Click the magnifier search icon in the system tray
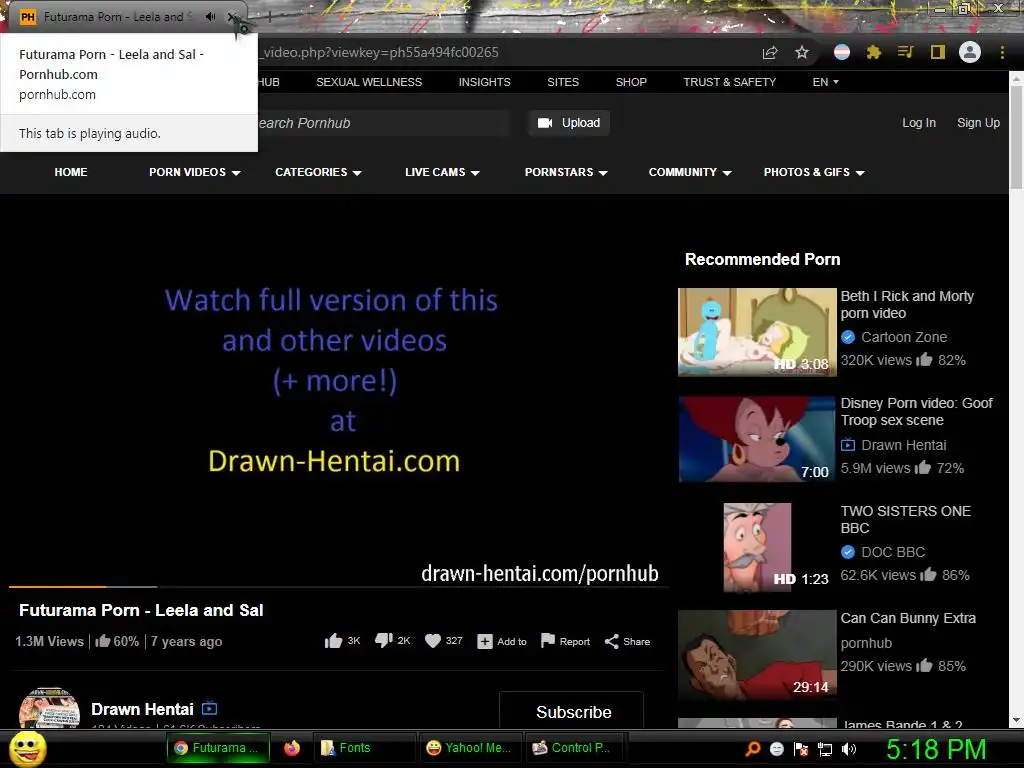 pos(752,748)
